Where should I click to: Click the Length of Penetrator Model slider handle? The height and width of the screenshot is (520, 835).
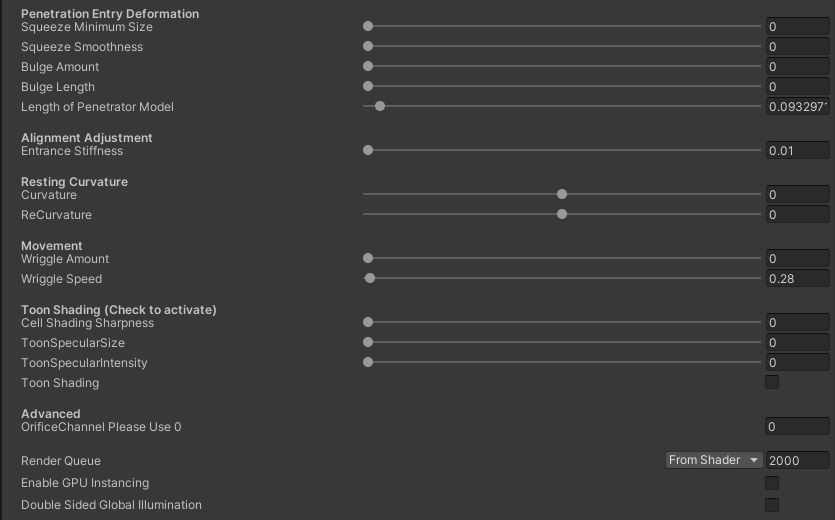(x=380, y=106)
